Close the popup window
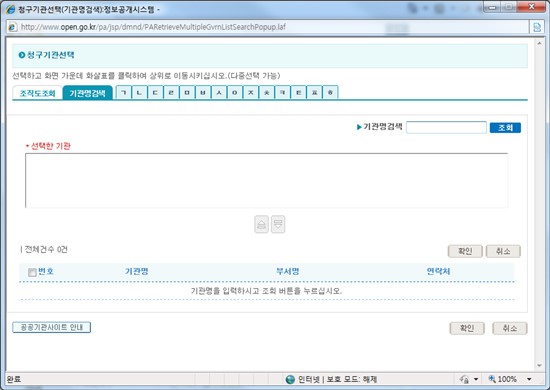This screenshot has height=390, width=550. (x=532, y=7)
